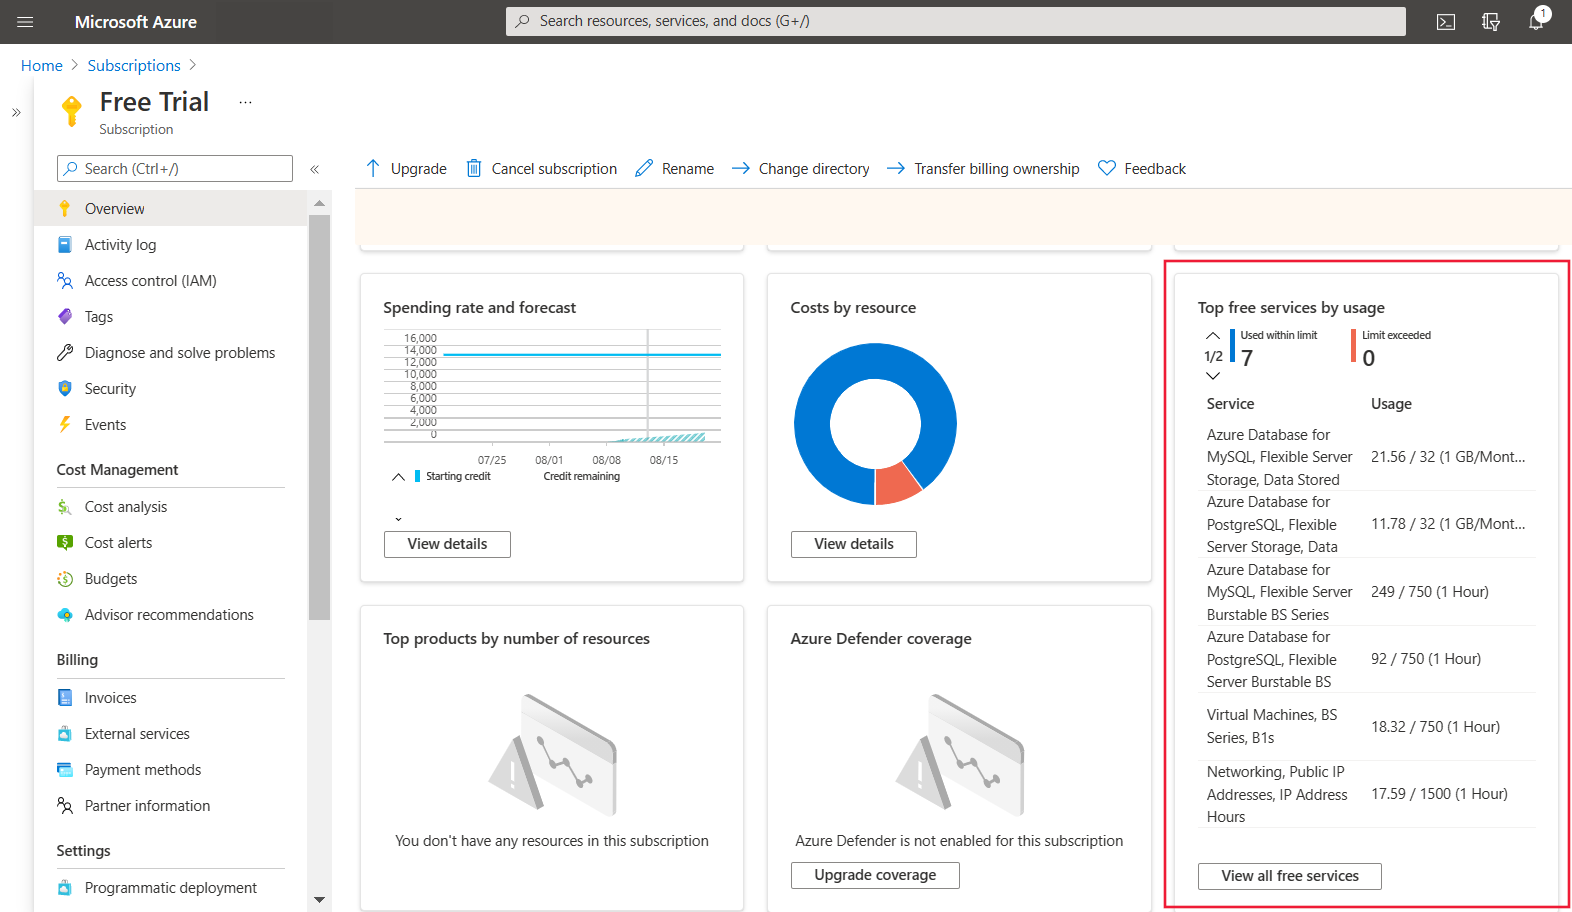Click the Subscriptions breadcrumb link
This screenshot has width=1572, height=912.
(x=134, y=66)
